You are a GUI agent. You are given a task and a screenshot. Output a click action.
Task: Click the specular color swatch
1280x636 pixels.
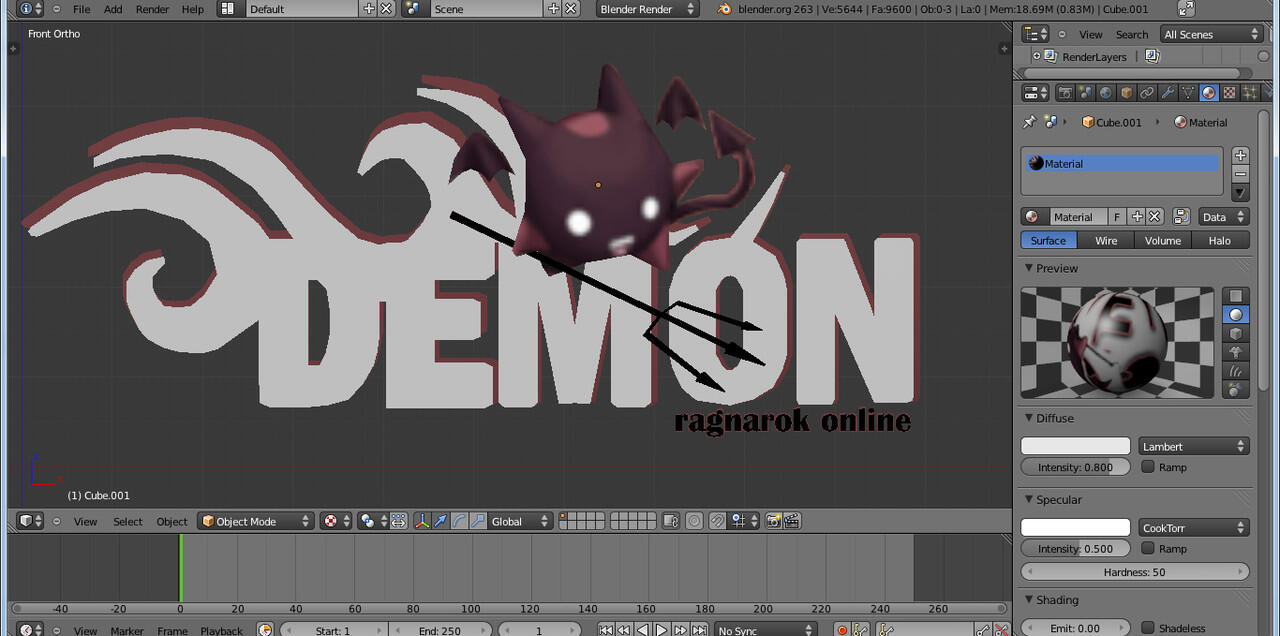(1075, 527)
